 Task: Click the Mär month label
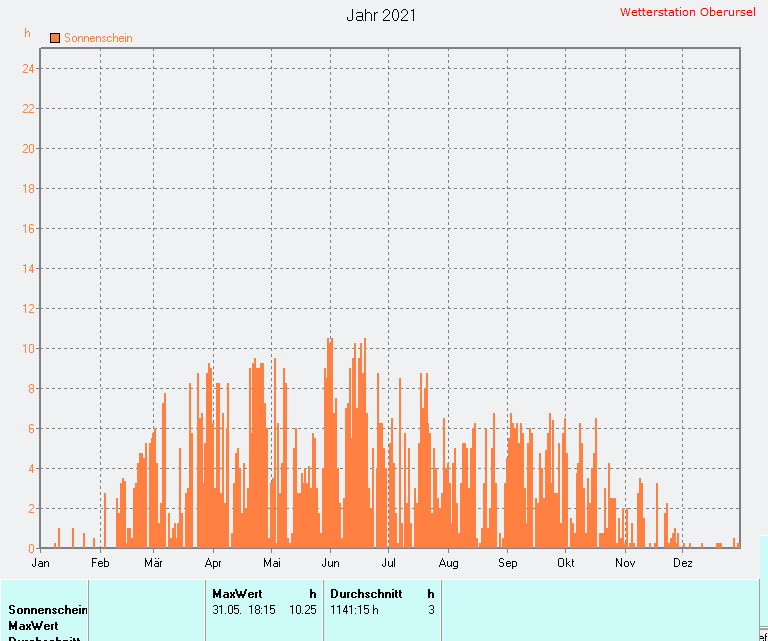(x=153, y=563)
